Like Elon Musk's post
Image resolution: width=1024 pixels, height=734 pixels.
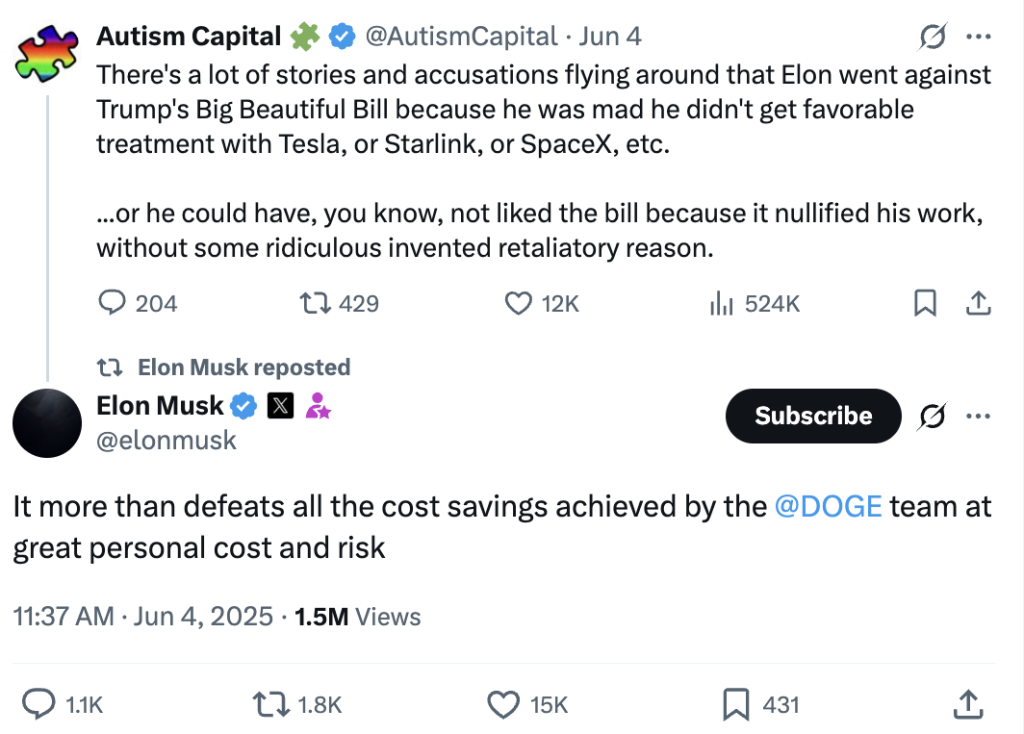pos(504,705)
